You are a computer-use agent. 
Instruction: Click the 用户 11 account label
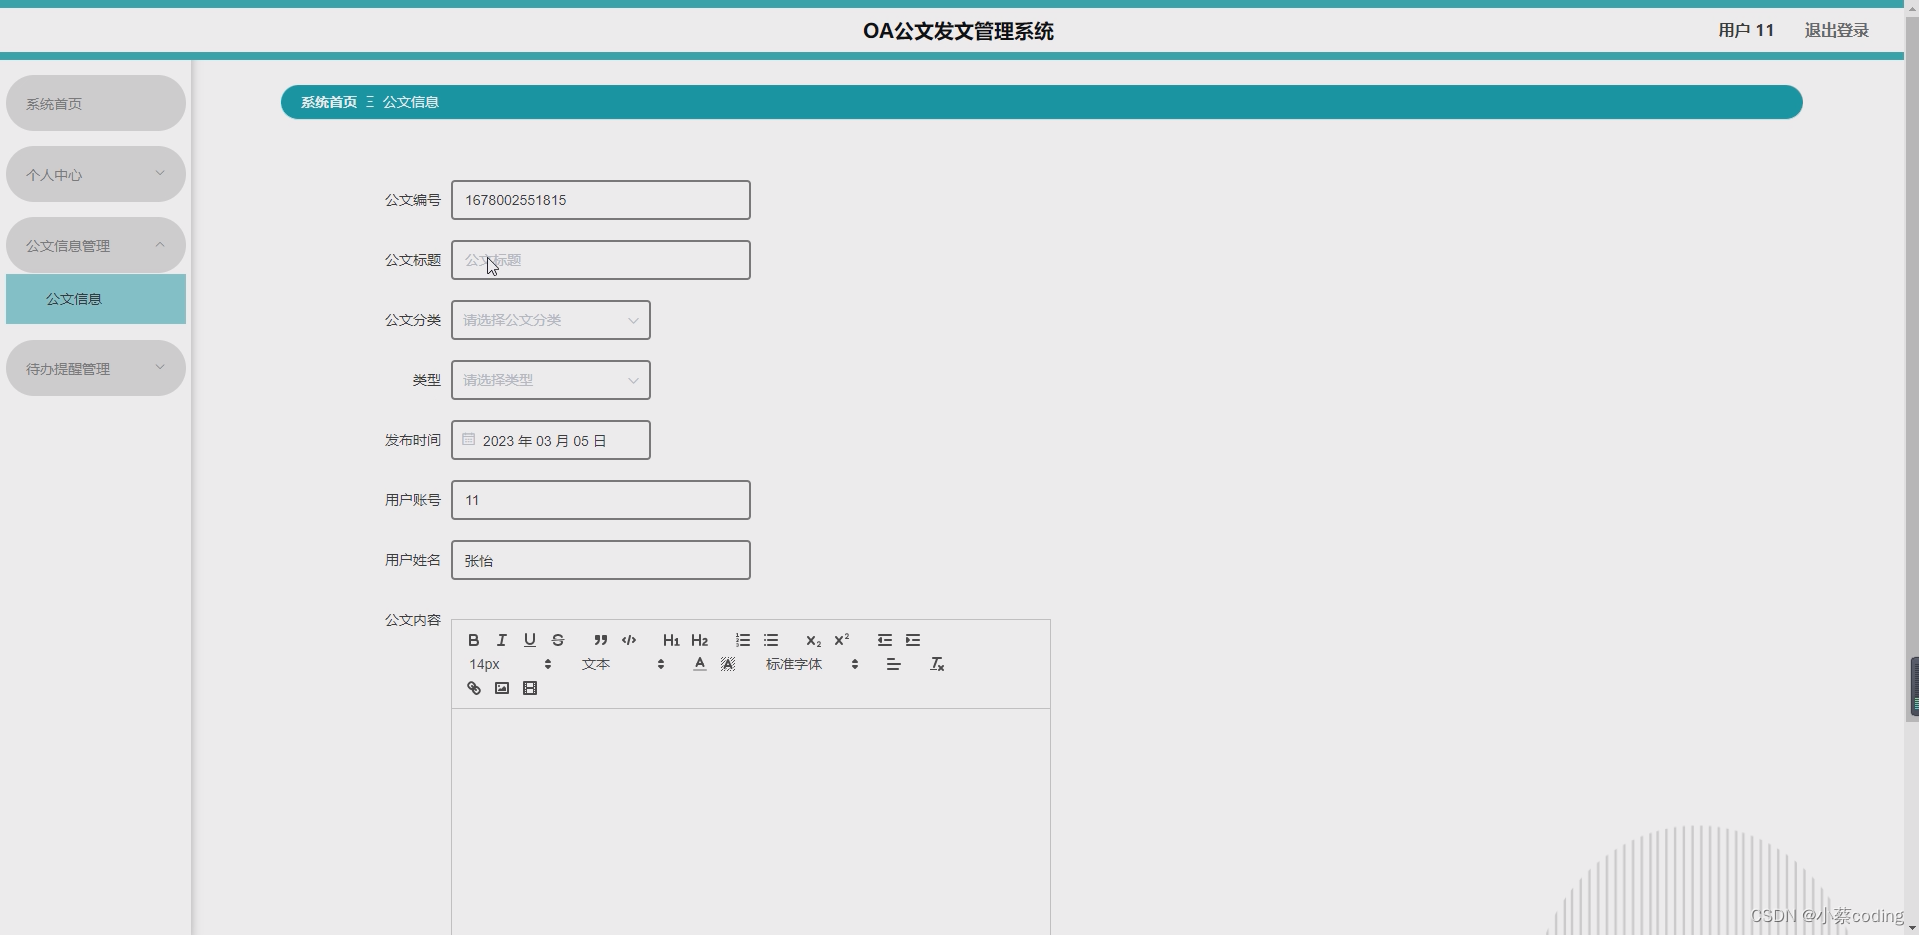tap(1746, 30)
